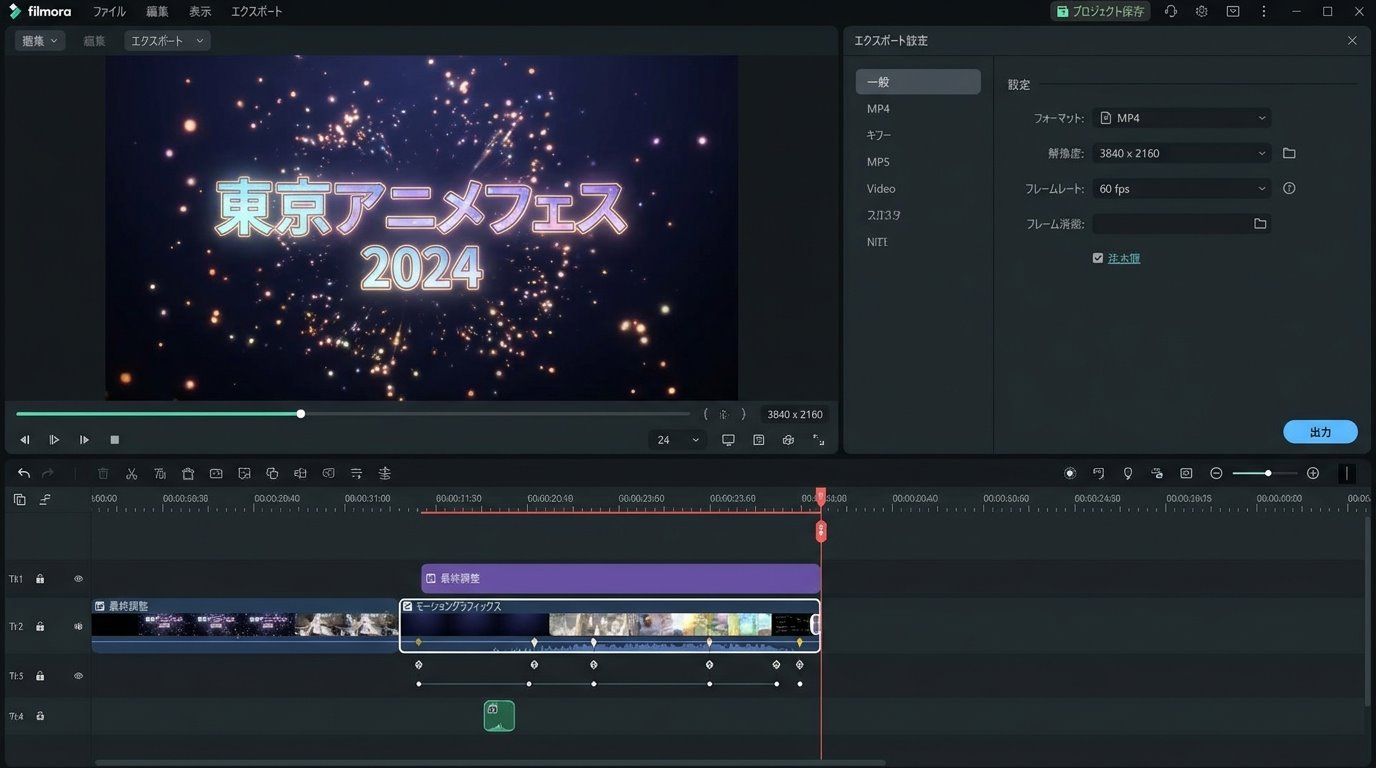Open the resolution 3840 x 2160 dropdown
Viewport: 1376px width, 768px height.
(x=1181, y=153)
